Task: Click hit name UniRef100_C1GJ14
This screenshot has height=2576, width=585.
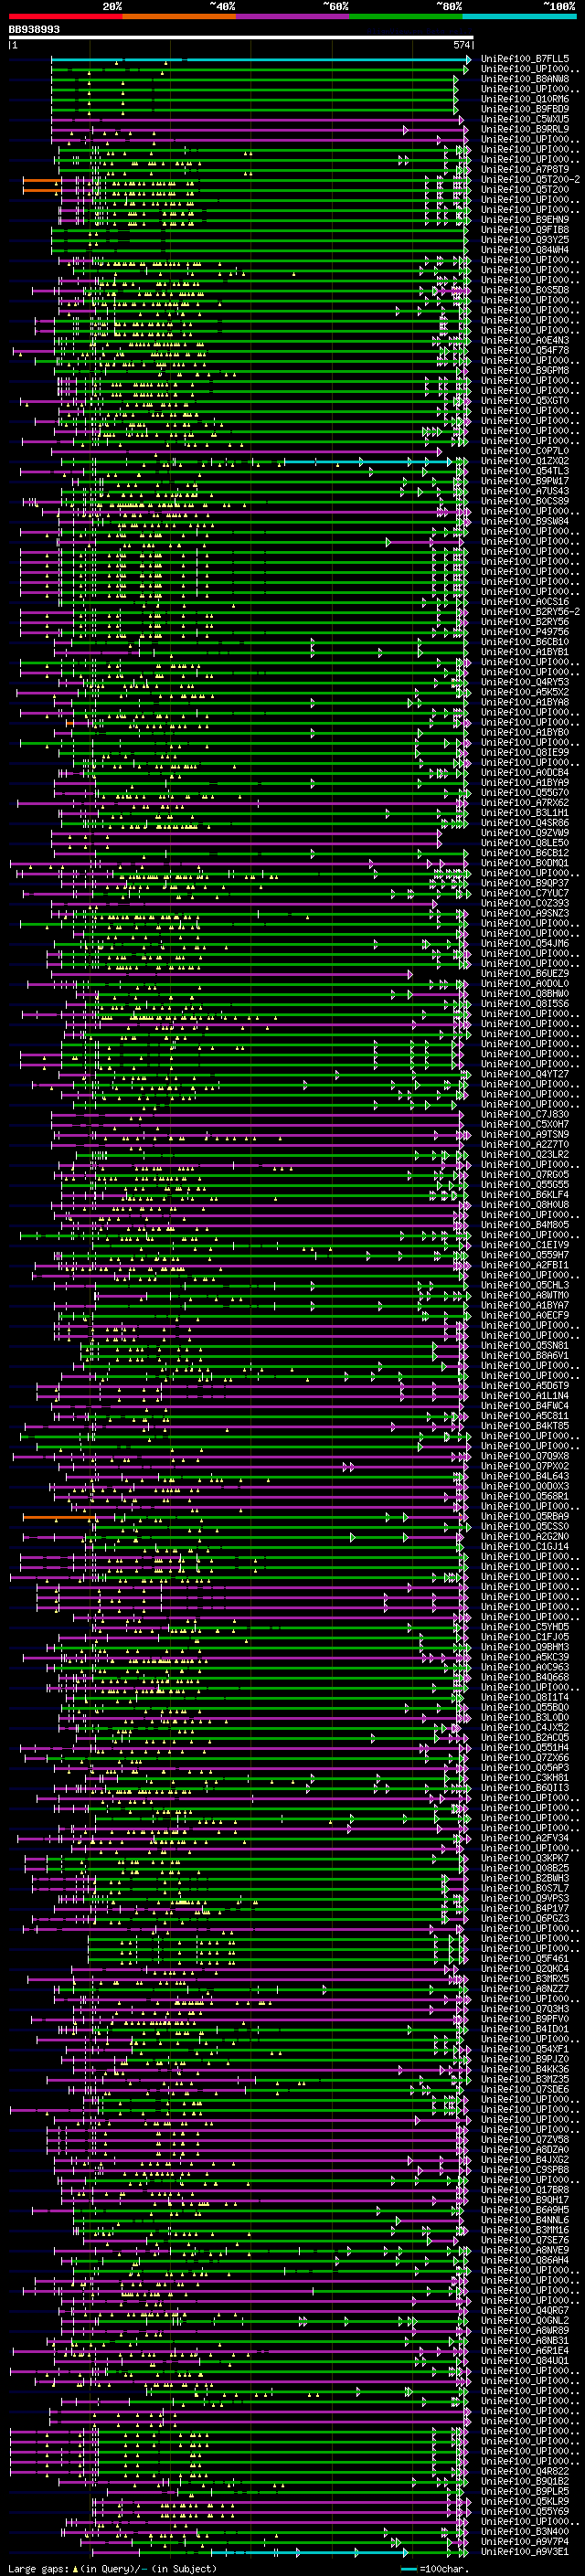Action: click(525, 1547)
